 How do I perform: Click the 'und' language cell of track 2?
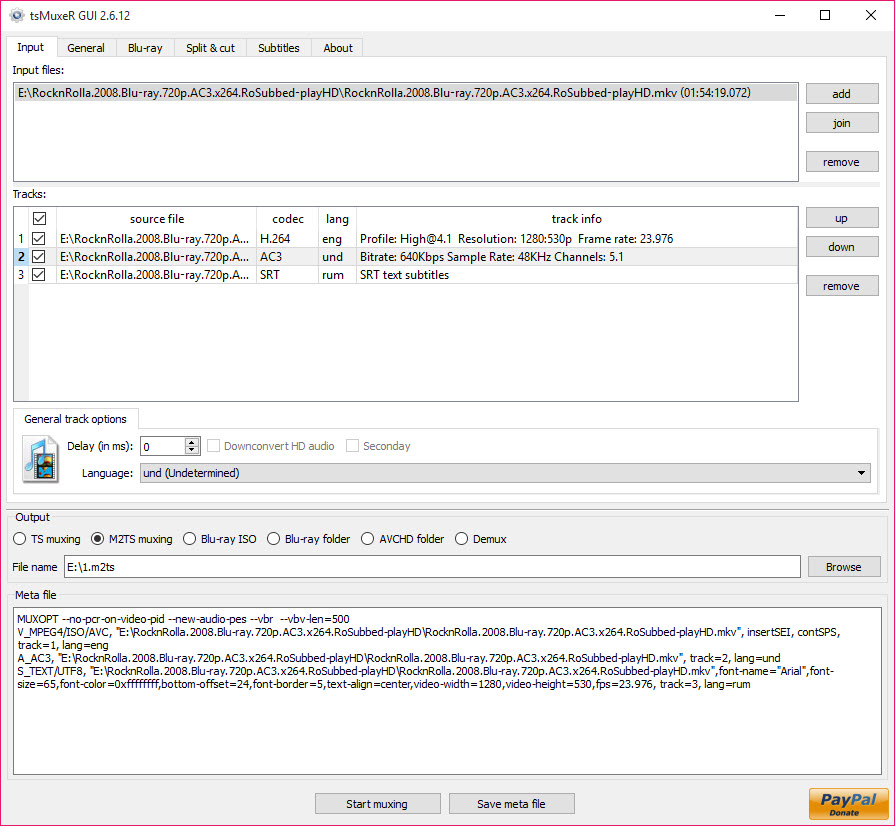point(337,257)
